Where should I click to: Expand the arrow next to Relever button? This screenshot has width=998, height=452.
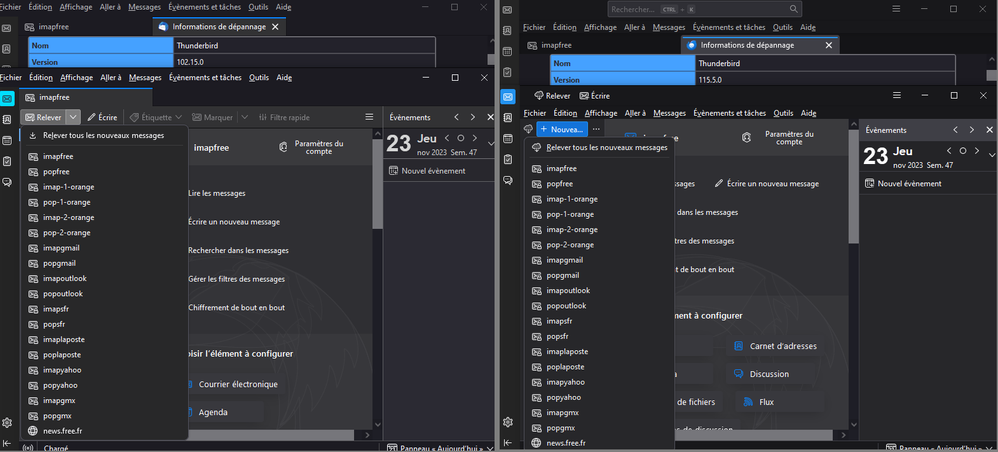click(73, 117)
